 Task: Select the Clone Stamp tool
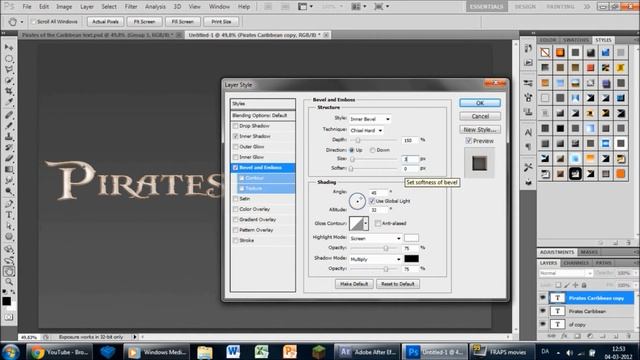click(9, 136)
